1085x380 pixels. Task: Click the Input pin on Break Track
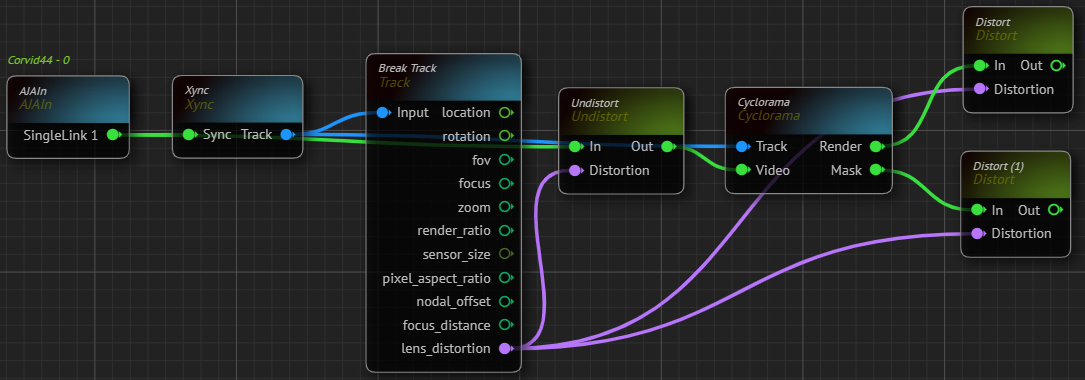point(383,112)
